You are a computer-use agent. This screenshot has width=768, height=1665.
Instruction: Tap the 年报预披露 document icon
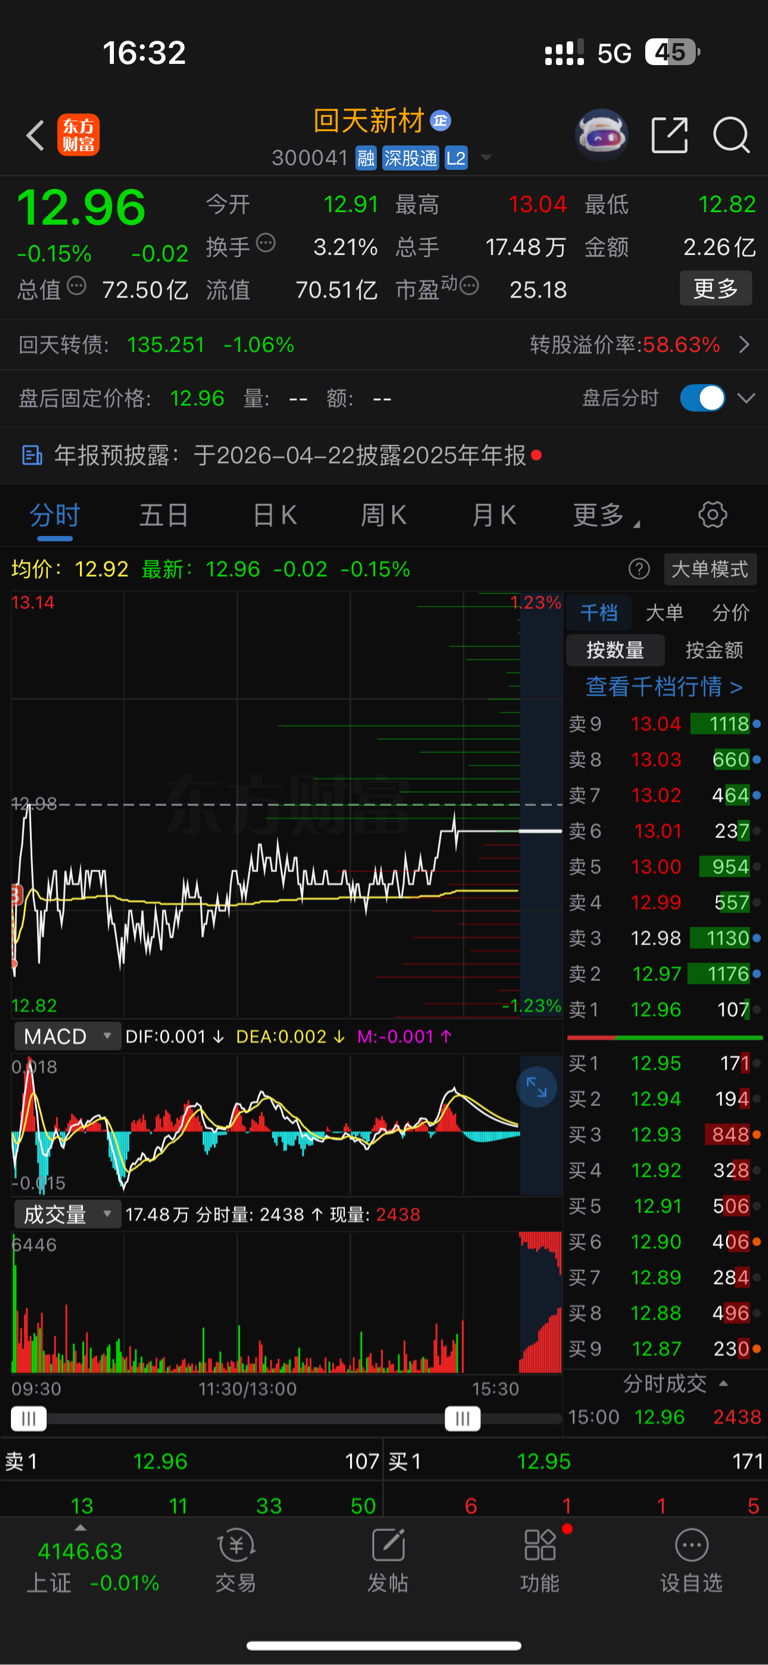[32, 456]
